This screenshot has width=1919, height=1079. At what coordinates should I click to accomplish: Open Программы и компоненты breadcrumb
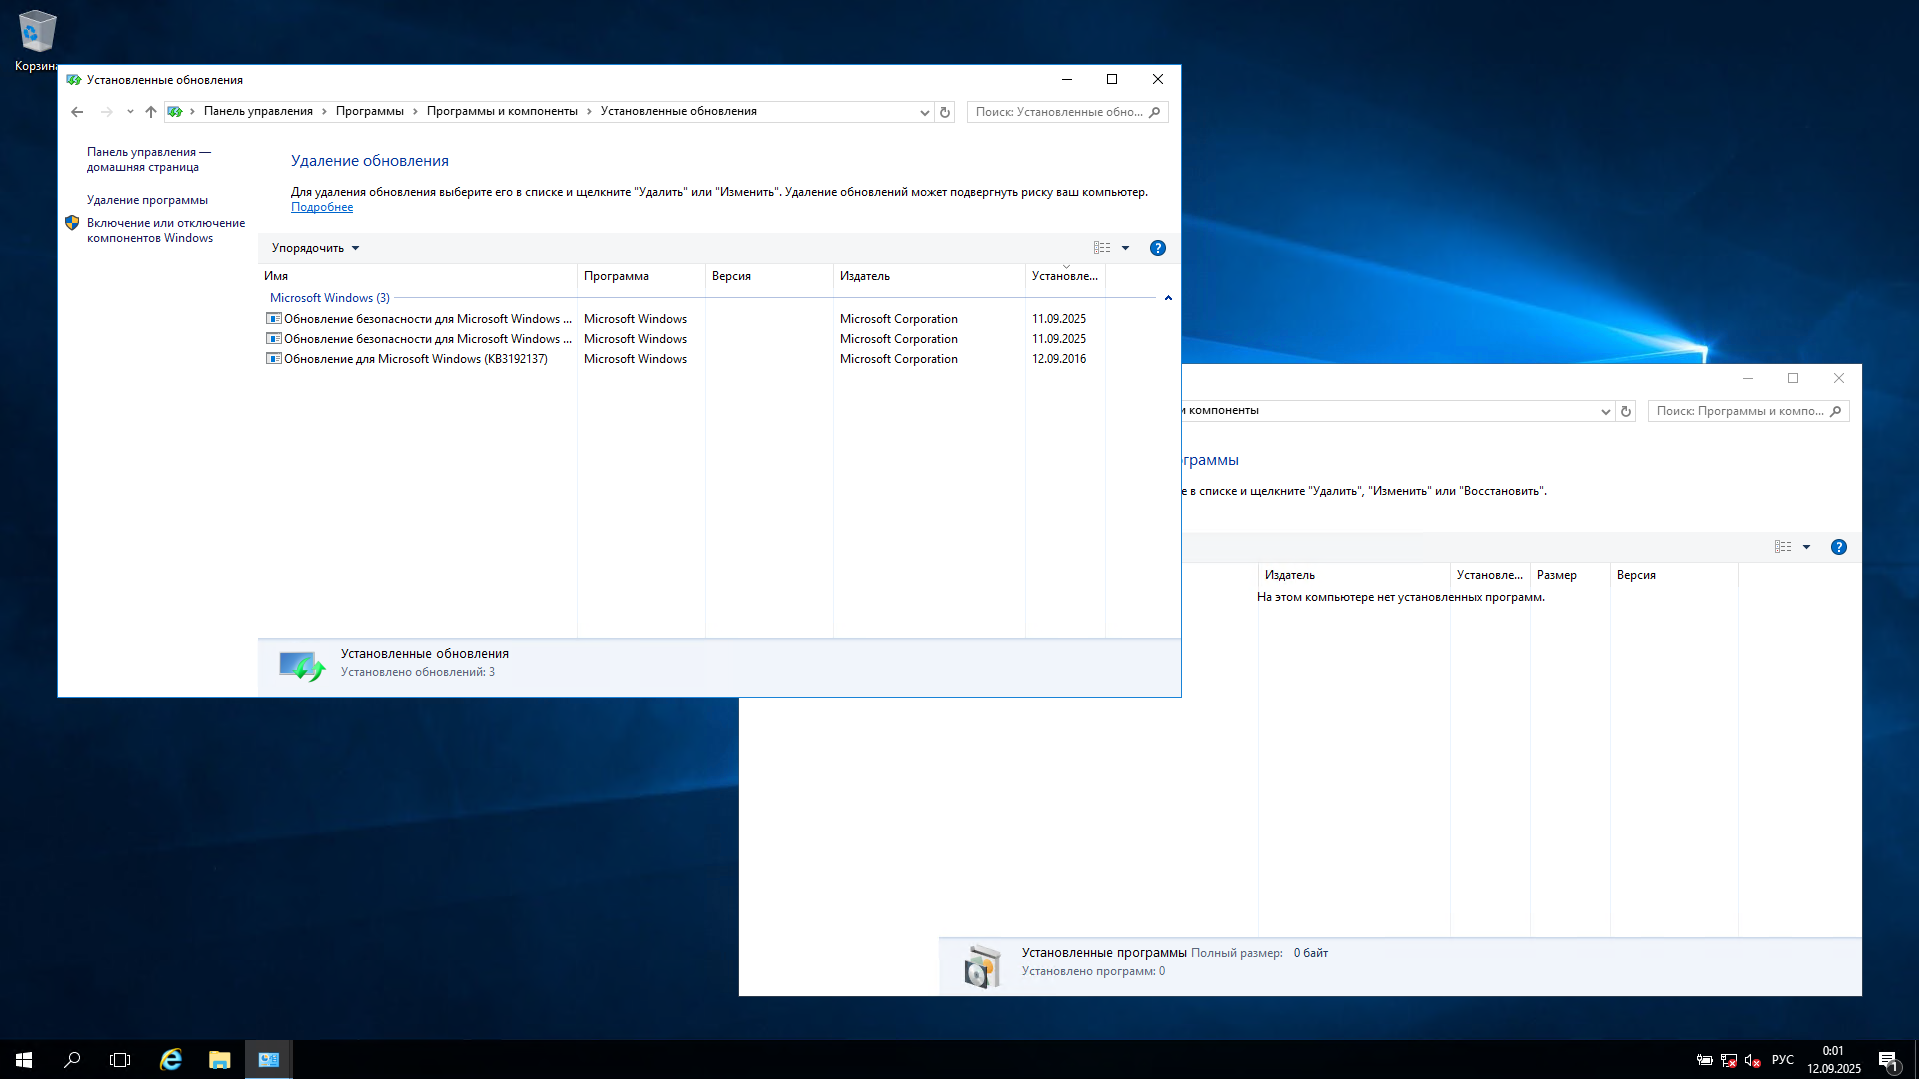click(502, 111)
